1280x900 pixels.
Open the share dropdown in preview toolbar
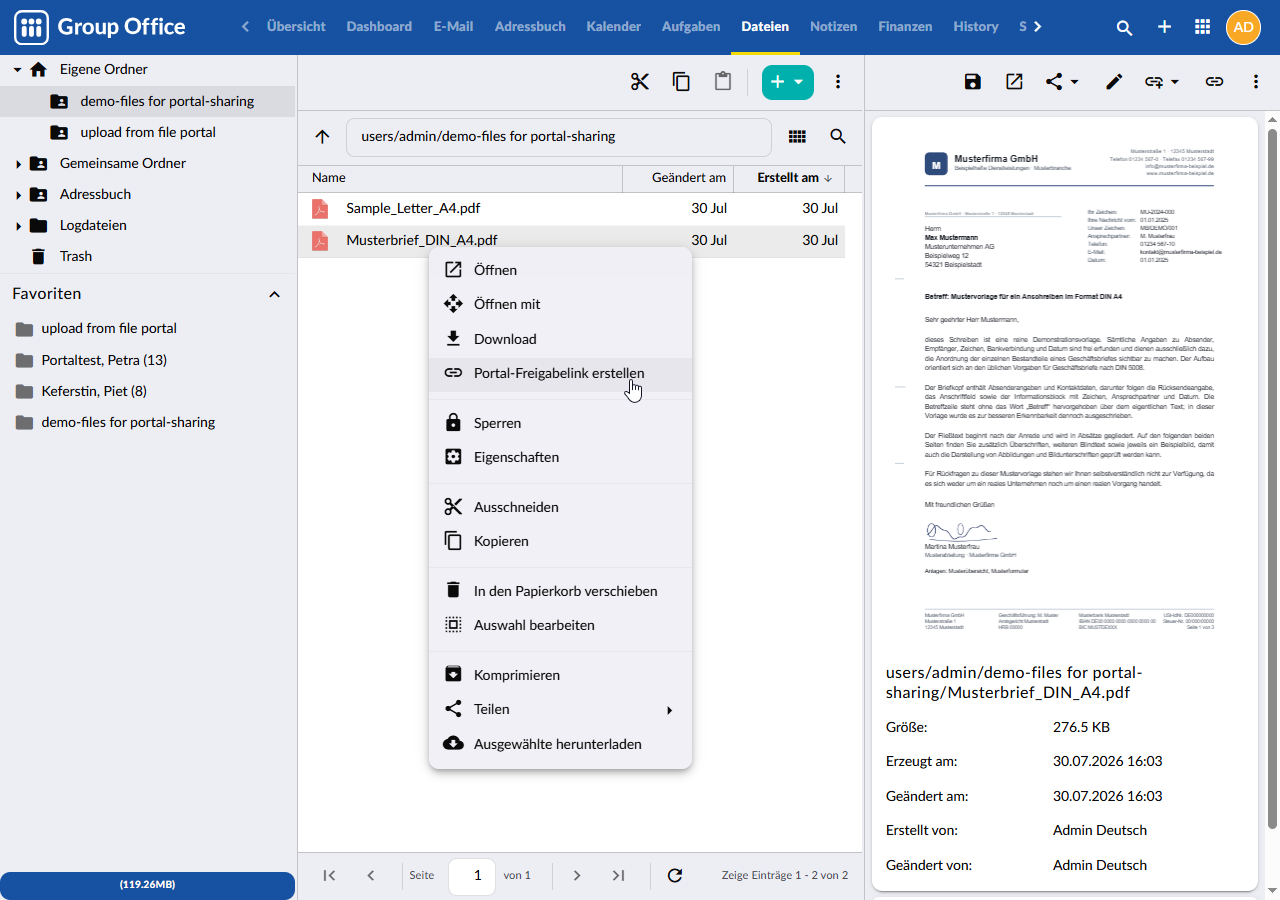1062,82
